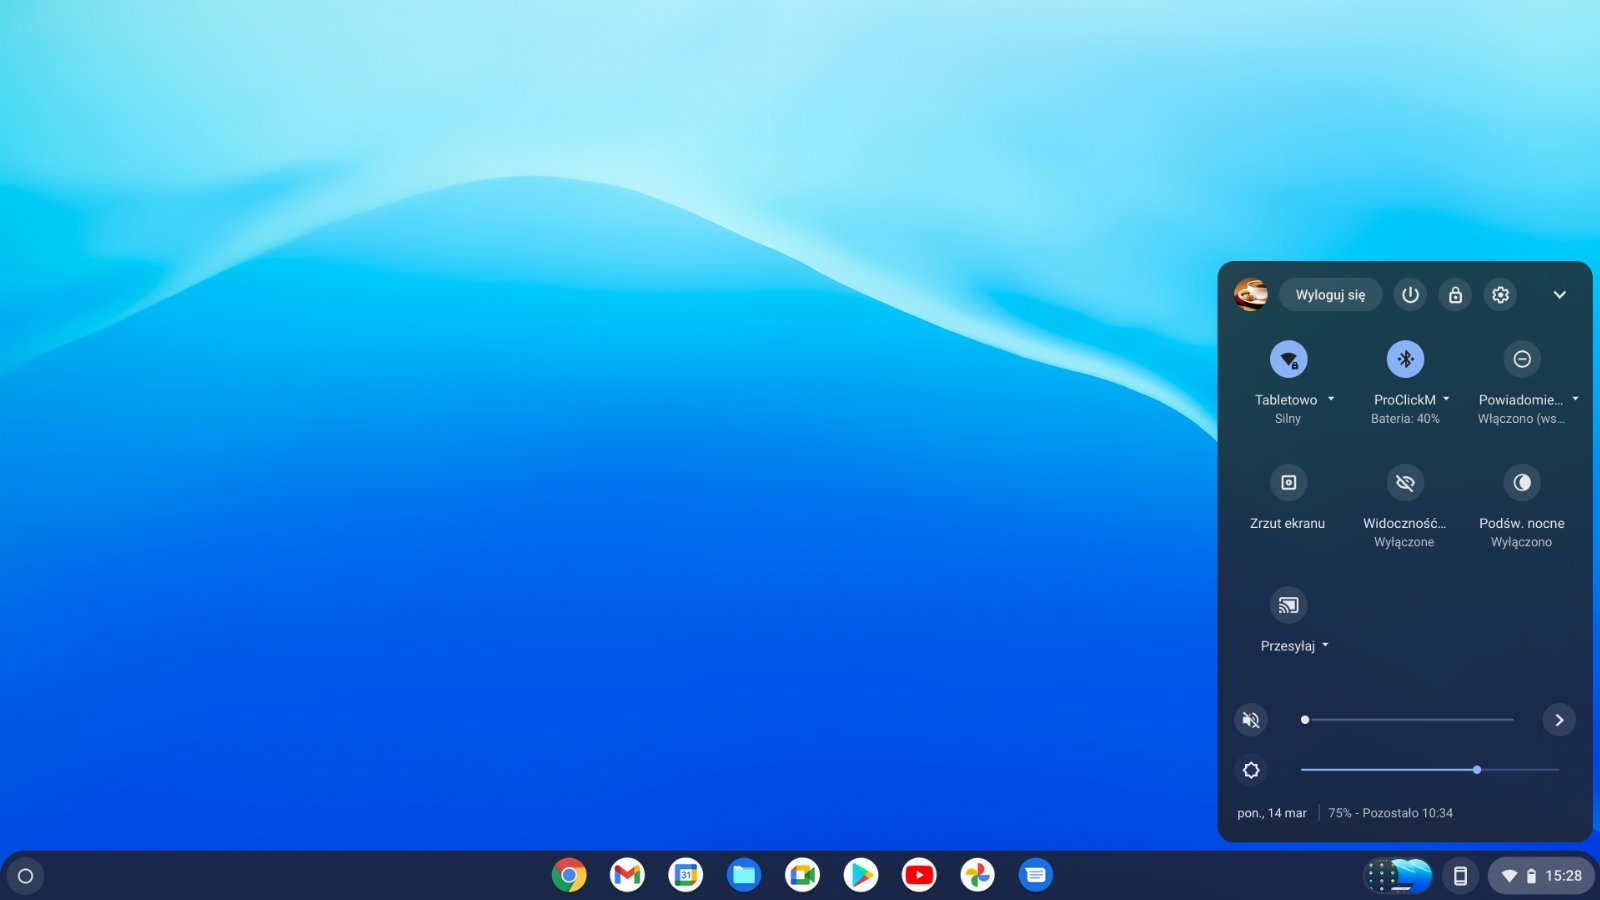
Task: Unmute audio with the speaker icon
Action: click(1251, 720)
